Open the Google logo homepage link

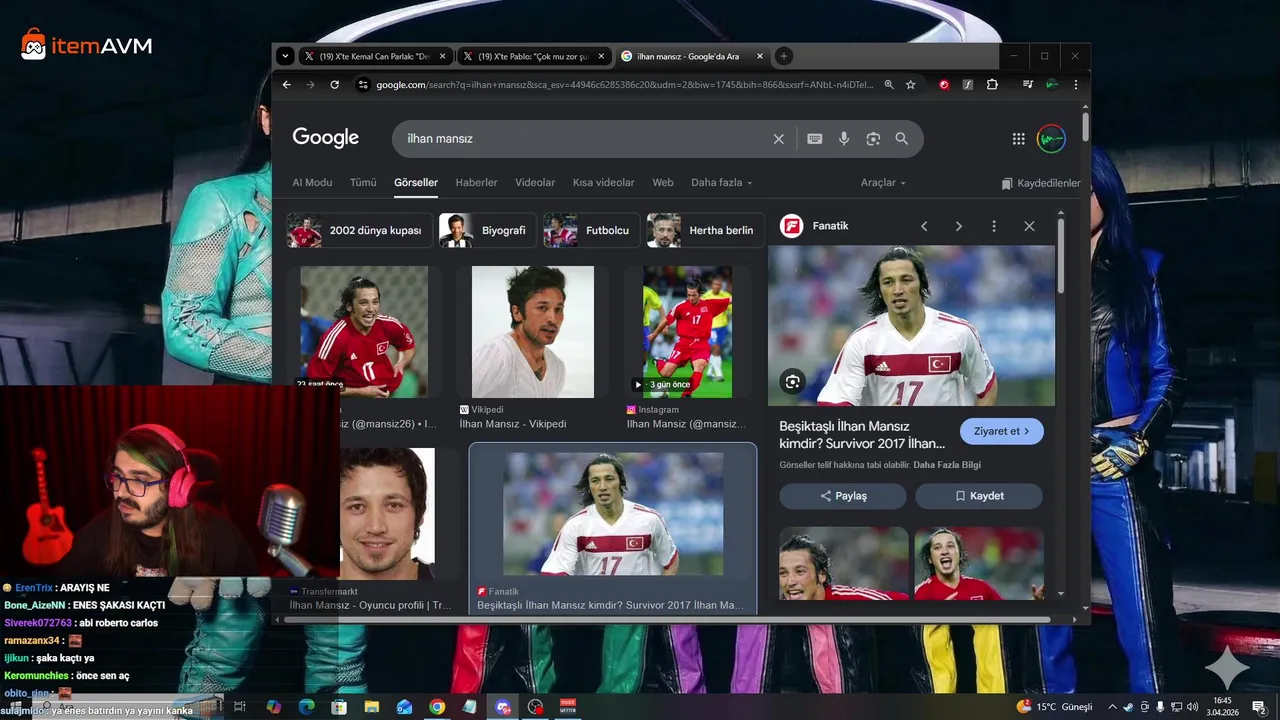point(325,138)
